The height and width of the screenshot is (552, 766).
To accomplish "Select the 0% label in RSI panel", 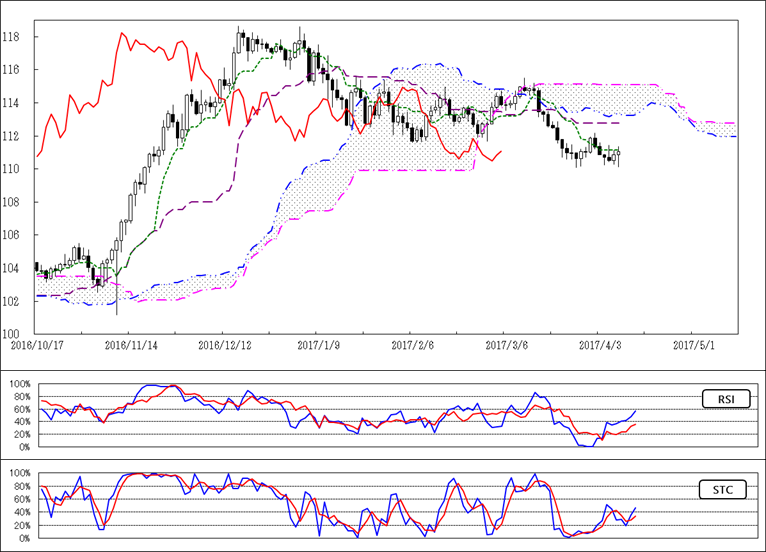I will [x=22, y=447].
